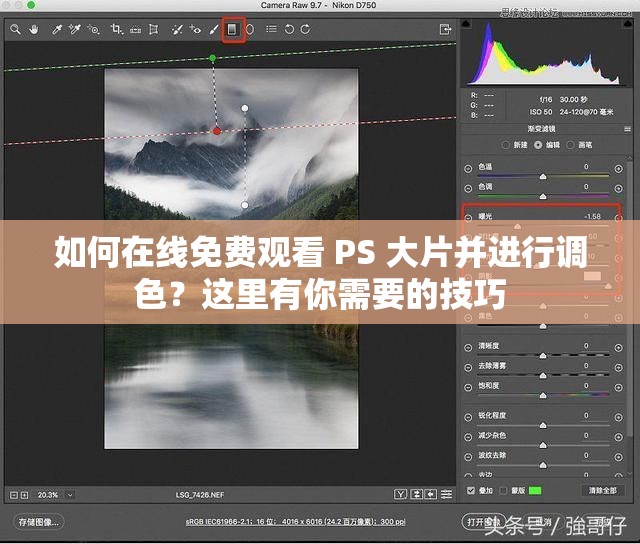
Task: Toggle the 叠加 overlay checkbox
Action: [x=471, y=491]
